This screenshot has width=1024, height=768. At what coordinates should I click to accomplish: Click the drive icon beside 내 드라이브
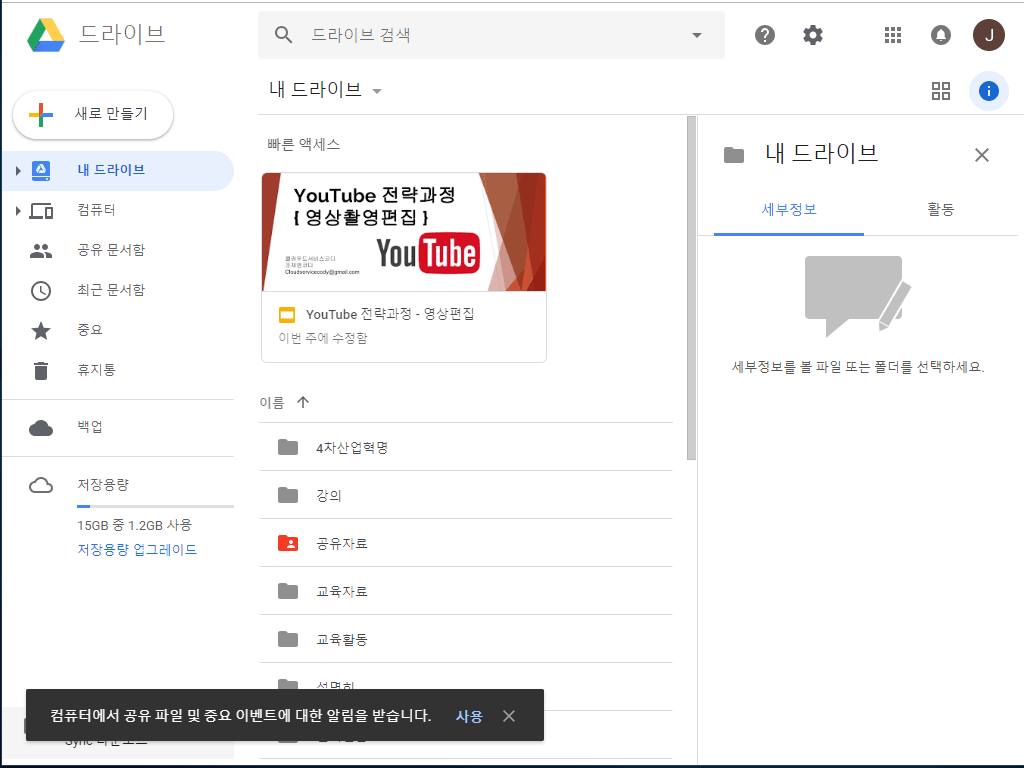(41, 171)
